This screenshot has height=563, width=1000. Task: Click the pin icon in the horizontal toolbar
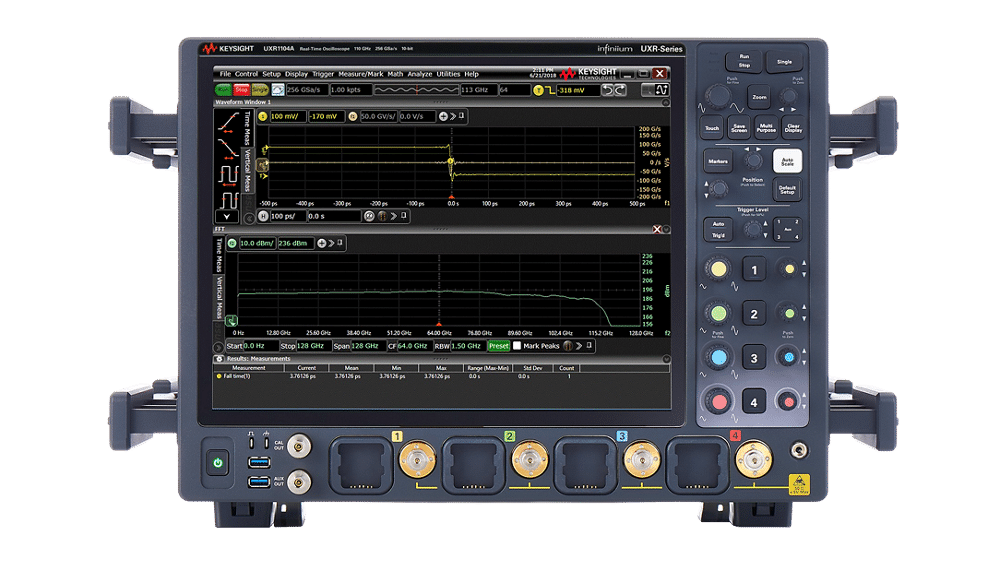click(x=404, y=216)
